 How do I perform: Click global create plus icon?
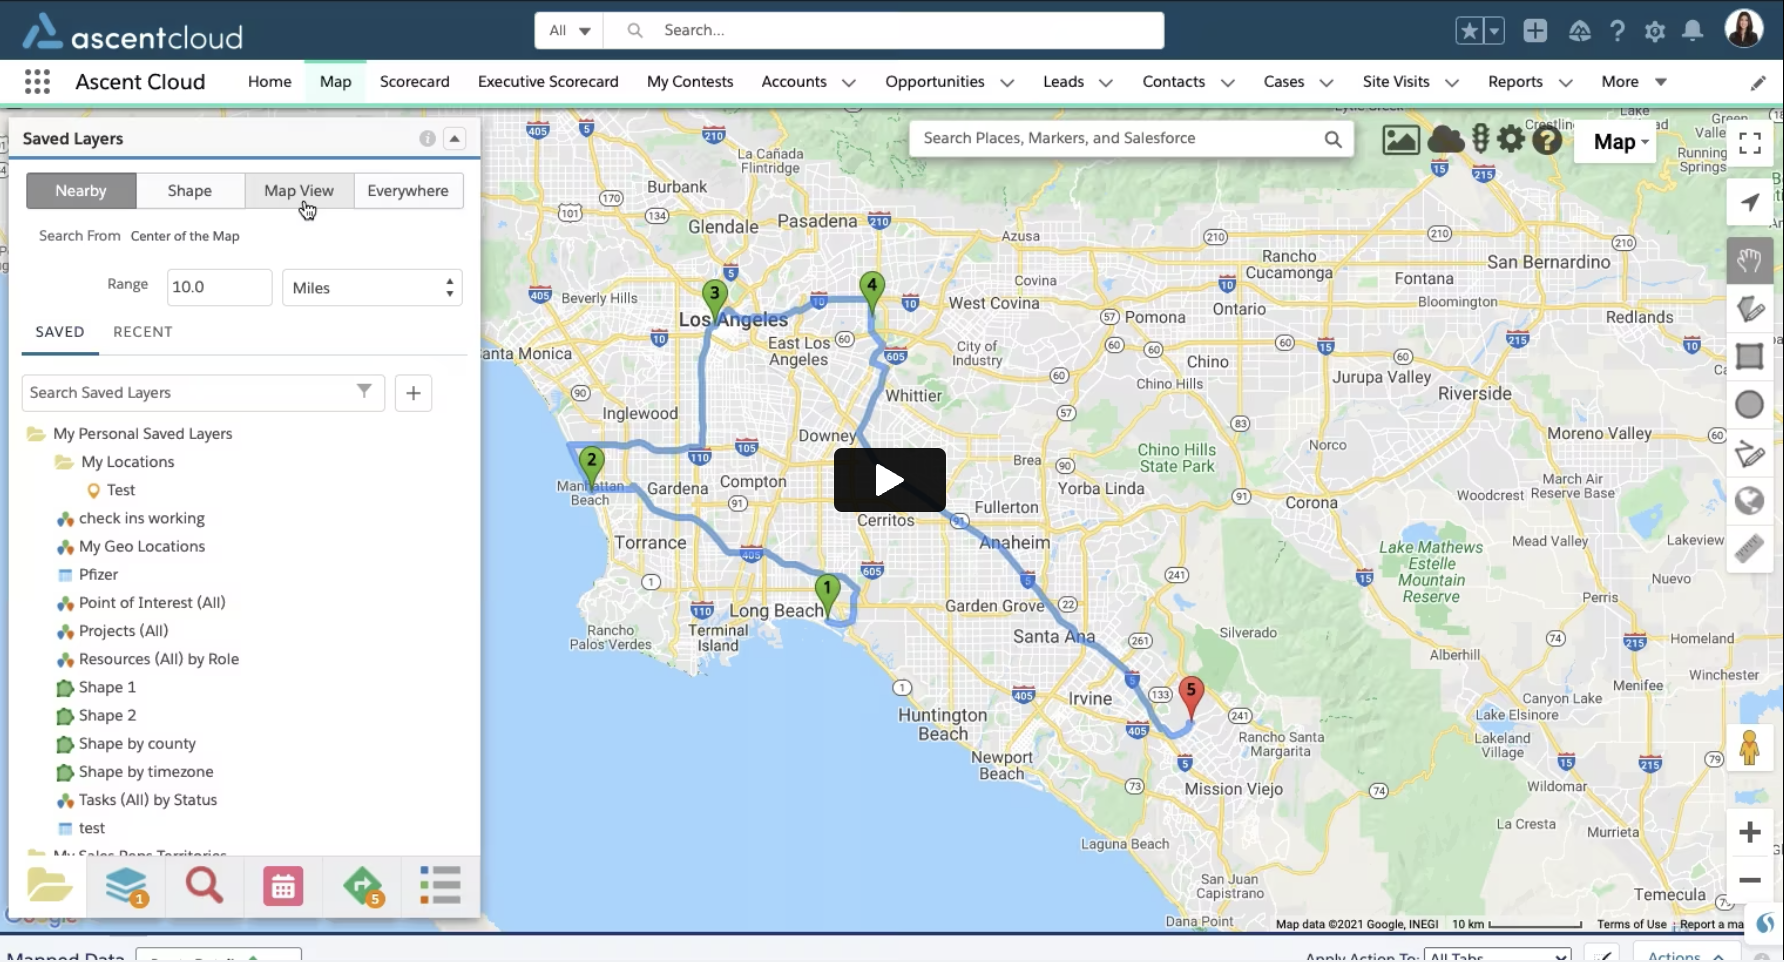(x=1535, y=31)
